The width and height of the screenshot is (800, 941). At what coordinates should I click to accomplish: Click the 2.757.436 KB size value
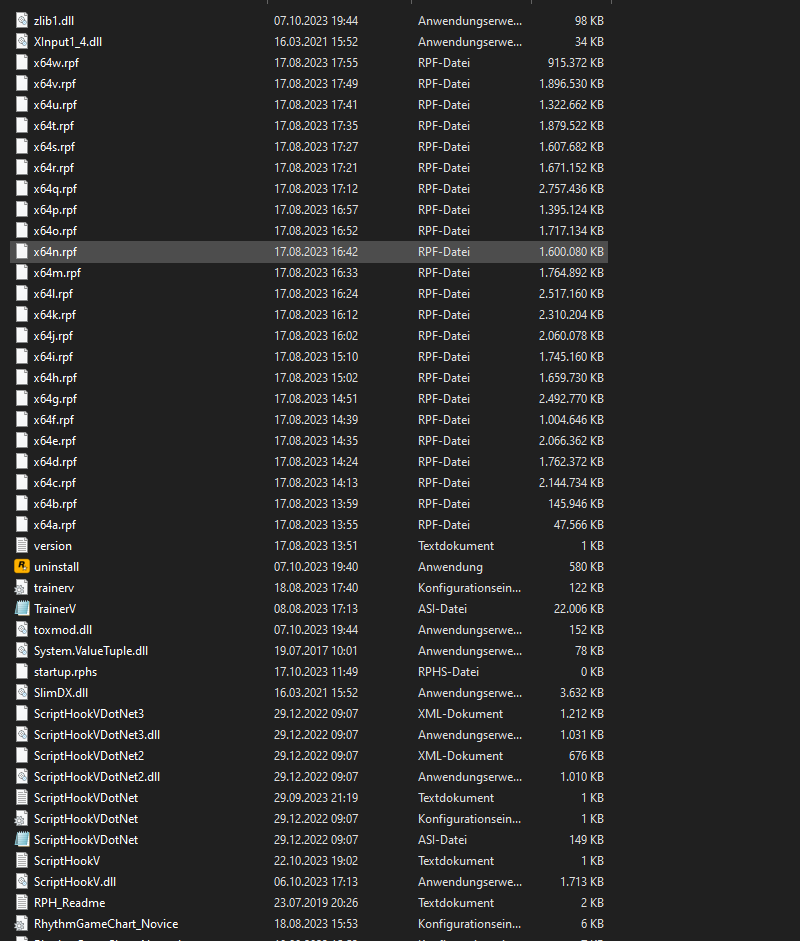(571, 188)
